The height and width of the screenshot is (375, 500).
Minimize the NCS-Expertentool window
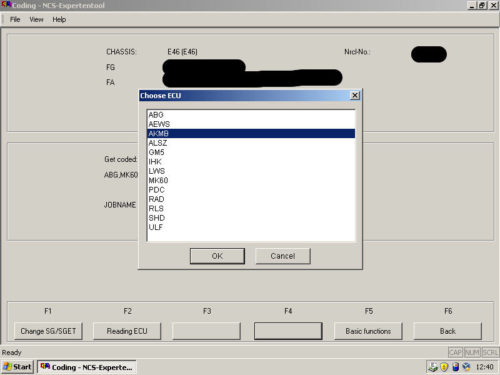(472, 5)
